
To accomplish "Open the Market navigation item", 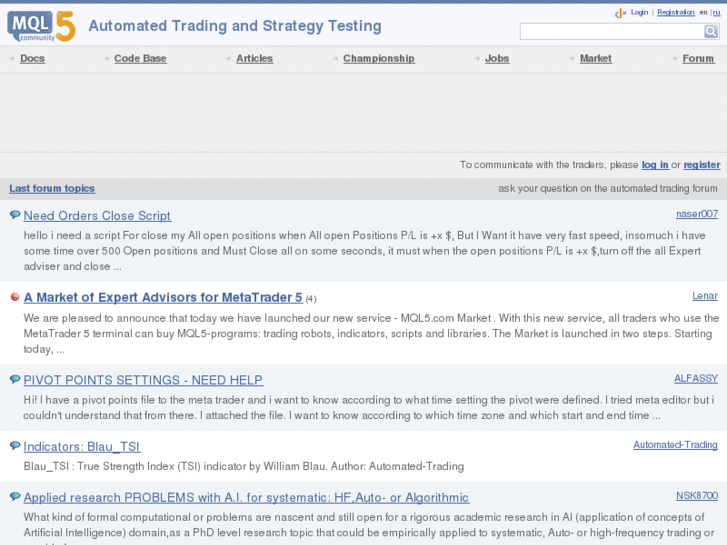I will [595, 59].
